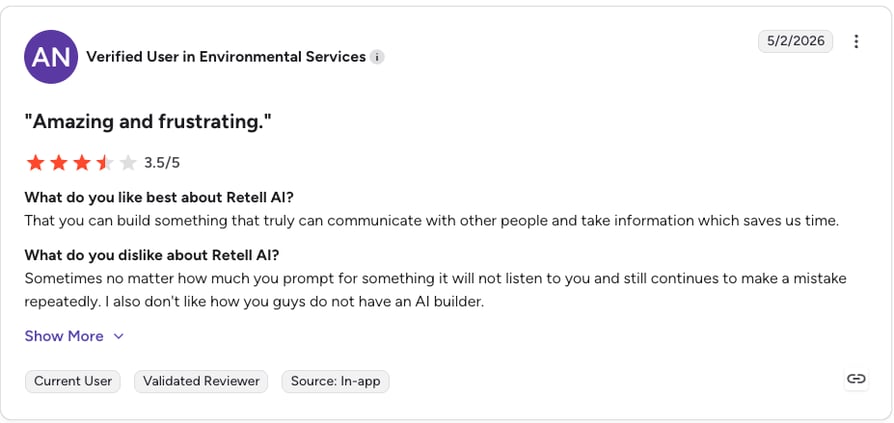
Task: Click the first red rating star
Action: (35, 163)
